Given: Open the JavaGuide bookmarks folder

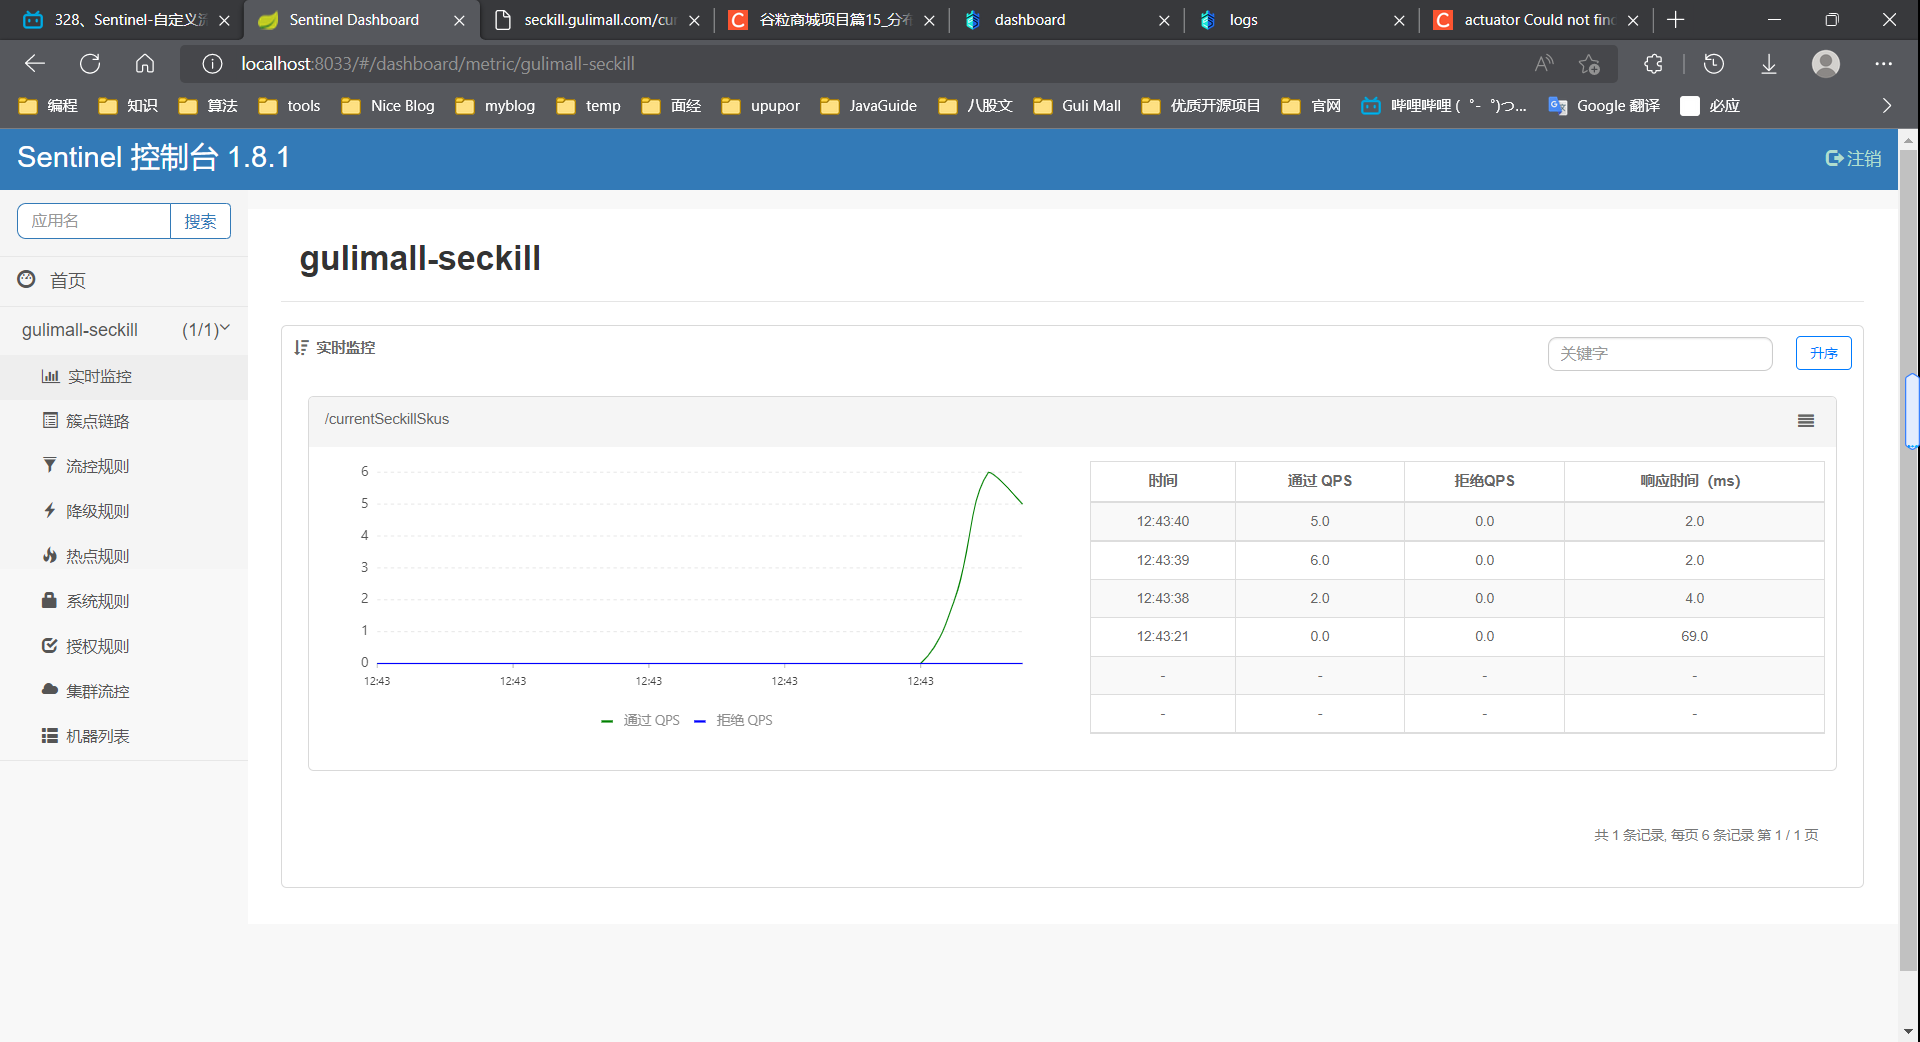Looking at the screenshot, I should coord(868,106).
